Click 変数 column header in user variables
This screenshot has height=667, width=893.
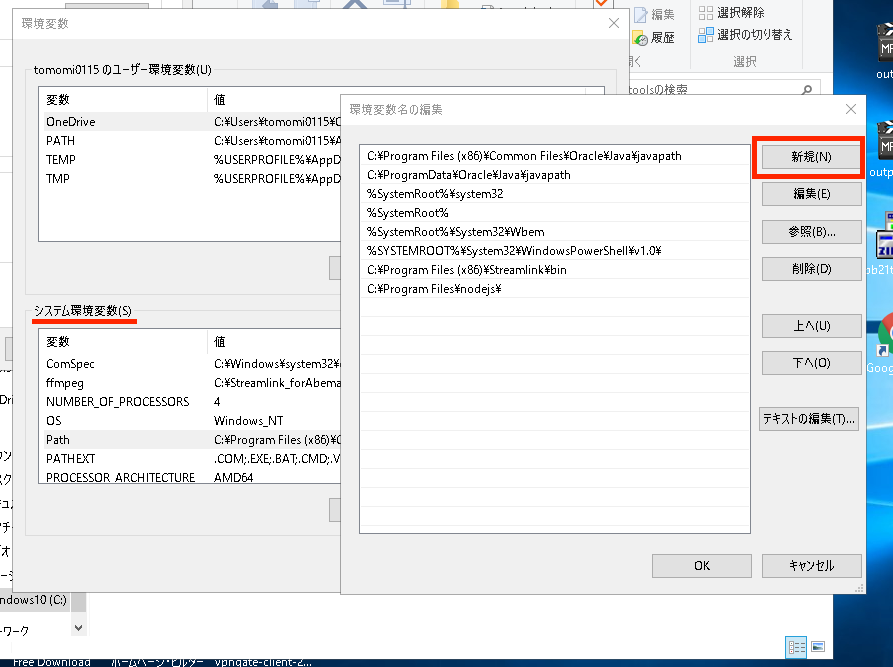tap(123, 100)
